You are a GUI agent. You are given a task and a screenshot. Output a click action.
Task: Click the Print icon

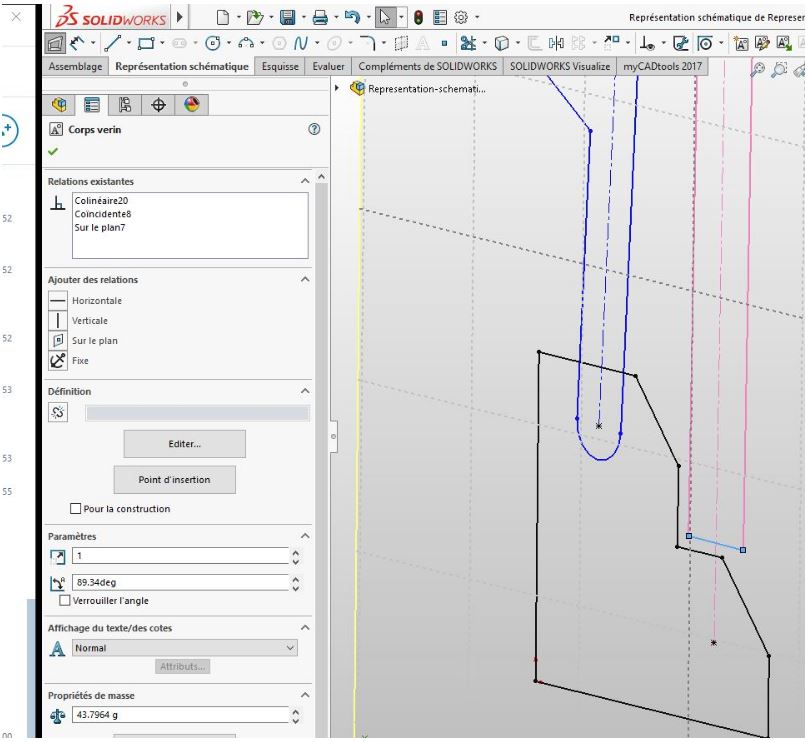pos(320,17)
